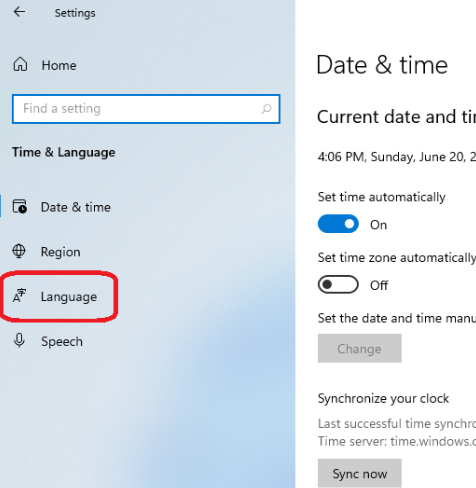Image resolution: width=476 pixels, height=488 pixels.
Task: Click the Speech microphone icon
Action: pos(19,340)
